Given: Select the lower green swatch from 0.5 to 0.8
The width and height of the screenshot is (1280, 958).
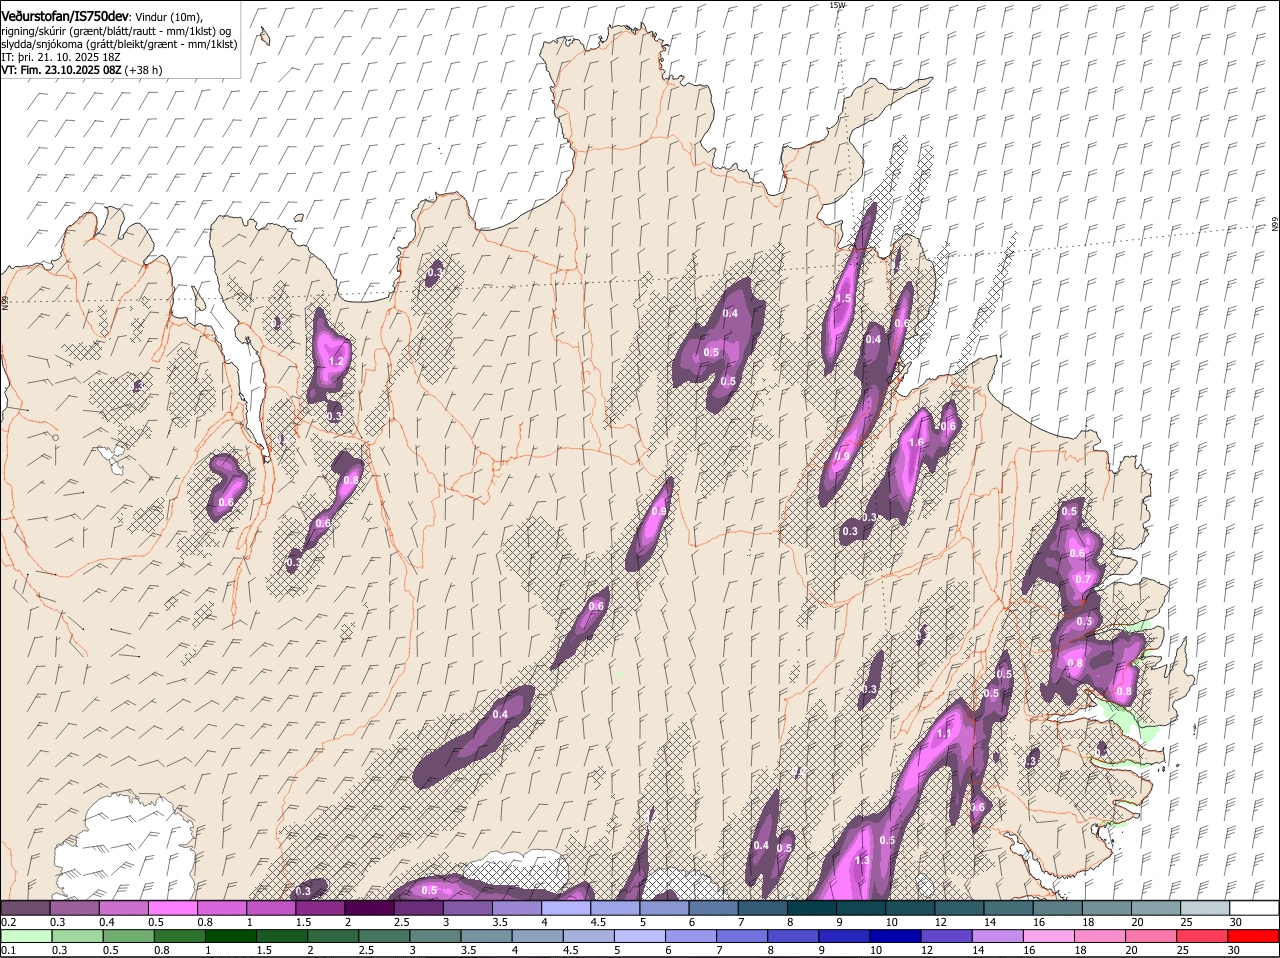Looking at the screenshot, I should (x=128, y=936).
